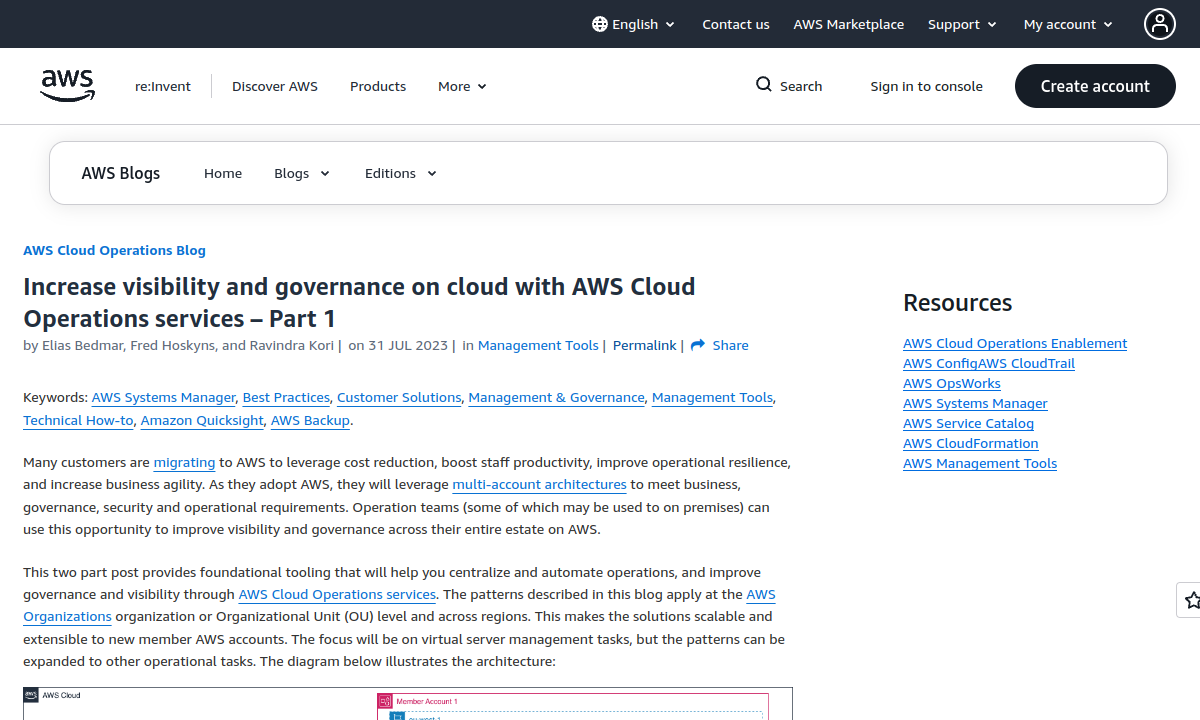Open Technical How-to keyword link
This screenshot has height=720, width=1200.
point(78,420)
